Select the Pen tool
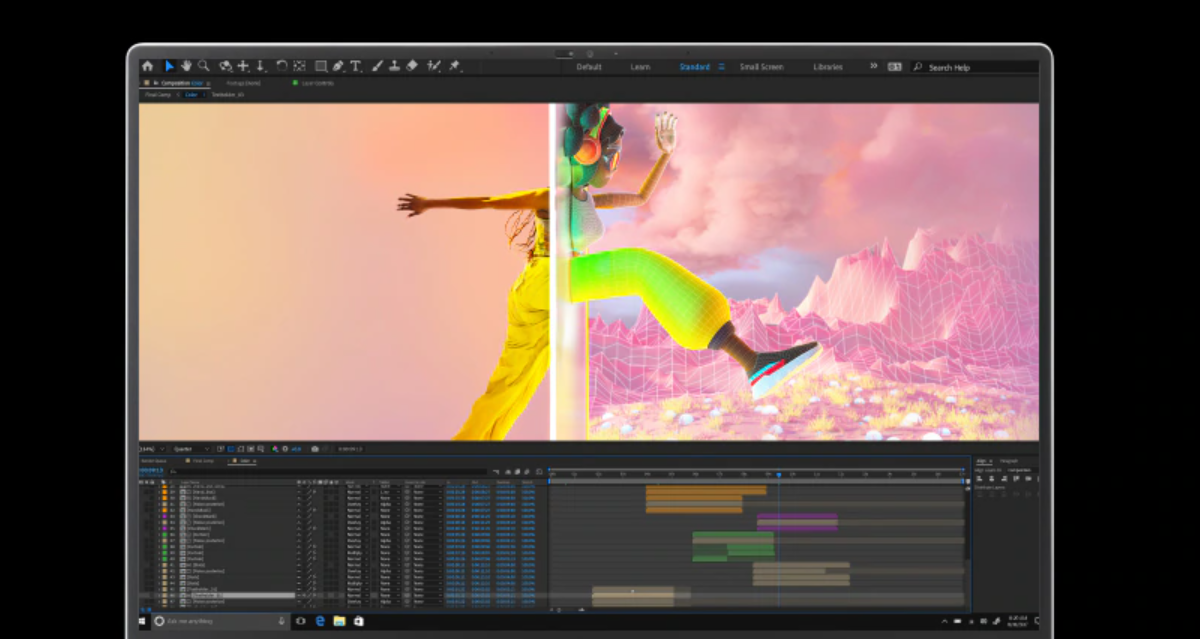1200x639 pixels. [x=338, y=66]
